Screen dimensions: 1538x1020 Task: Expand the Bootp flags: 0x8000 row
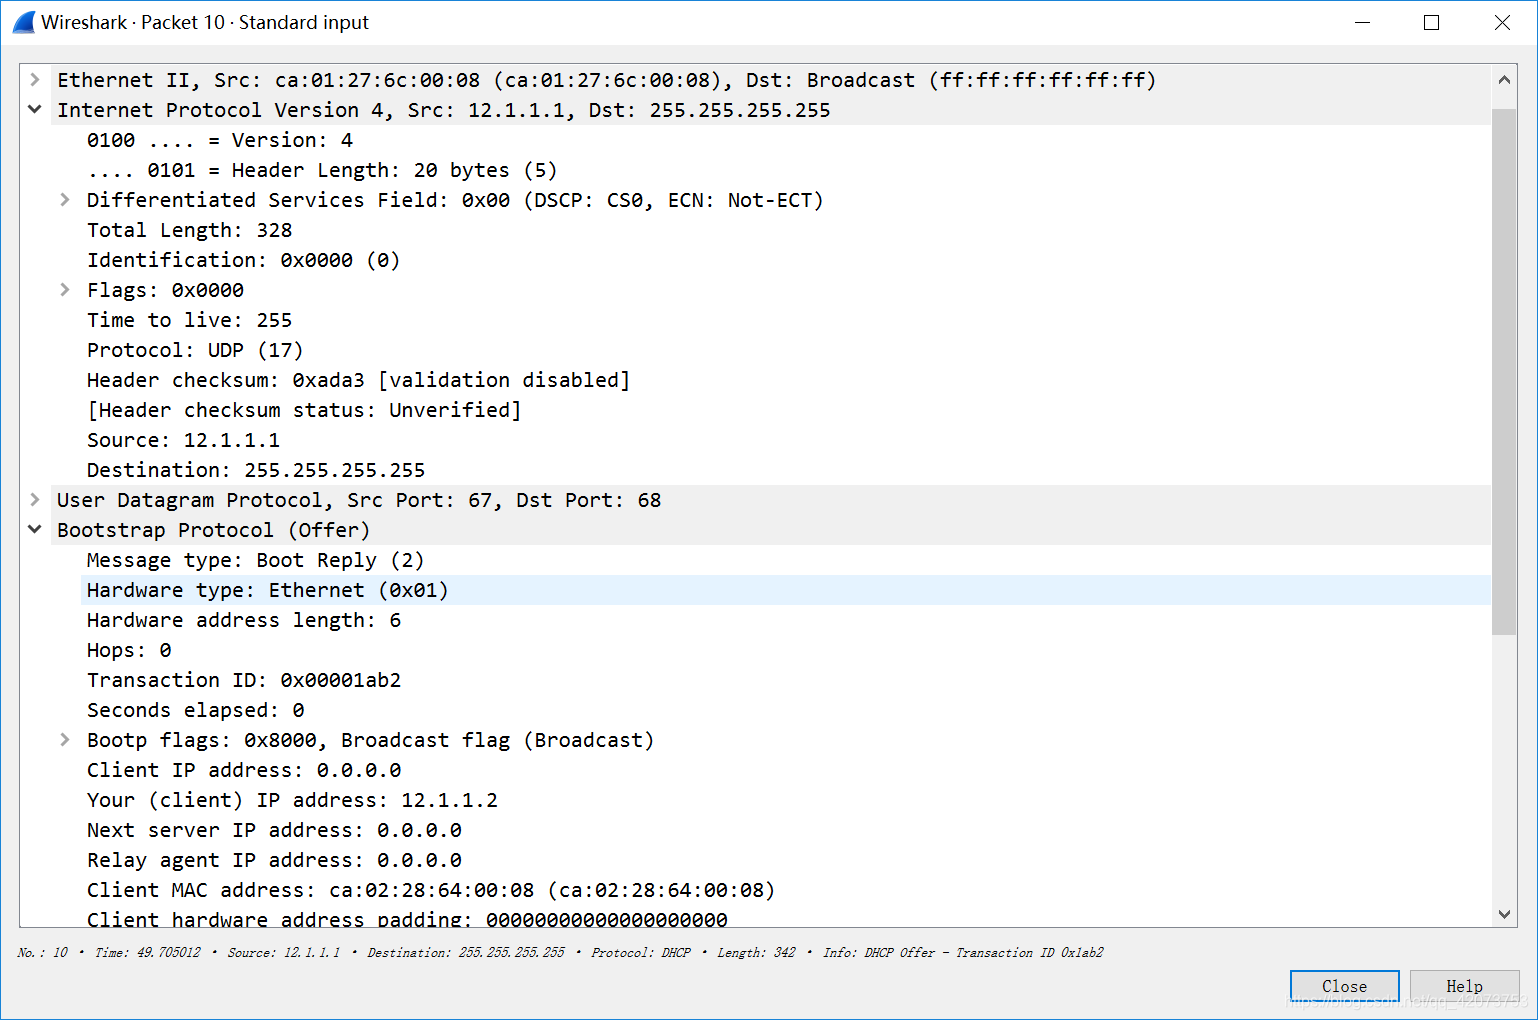point(65,740)
